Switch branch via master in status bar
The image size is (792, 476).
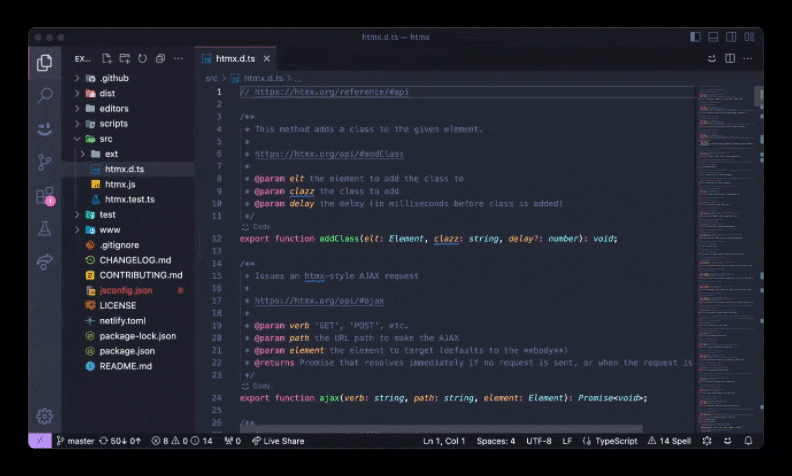(75, 441)
